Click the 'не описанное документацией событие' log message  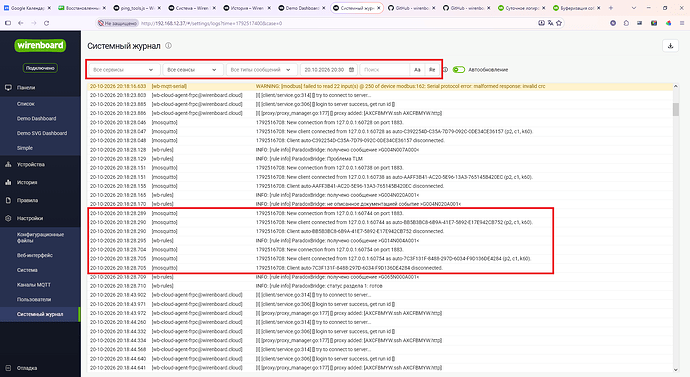(358, 204)
